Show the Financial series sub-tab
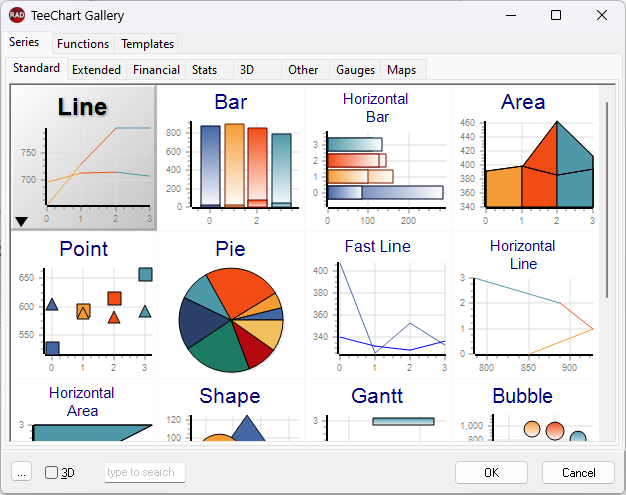626x495 pixels. point(156,70)
